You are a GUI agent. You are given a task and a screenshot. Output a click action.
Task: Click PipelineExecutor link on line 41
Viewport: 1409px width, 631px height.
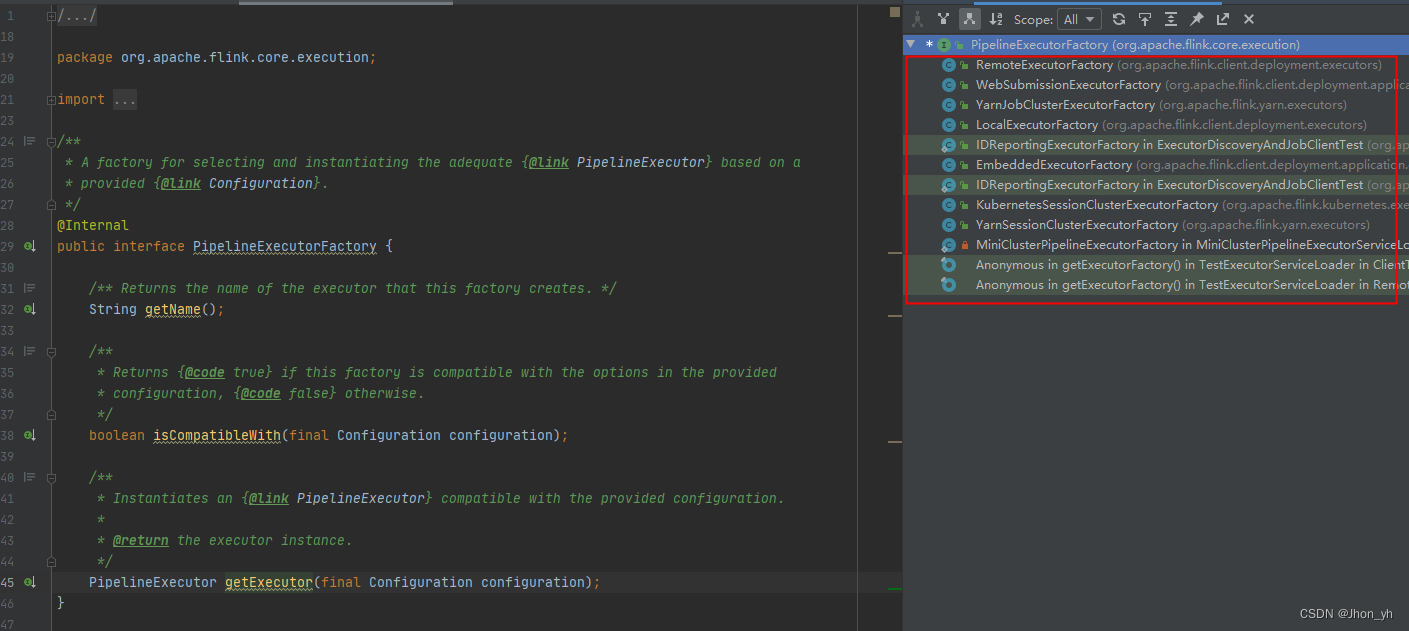point(361,498)
